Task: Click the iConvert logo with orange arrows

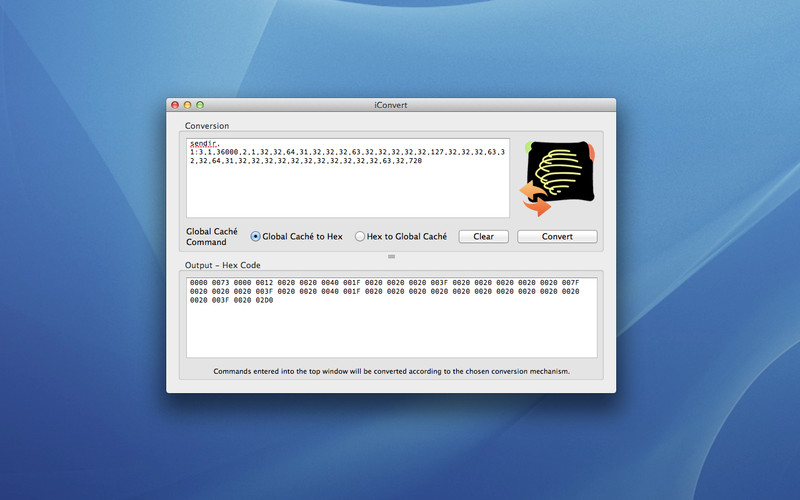Action: coord(557,178)
